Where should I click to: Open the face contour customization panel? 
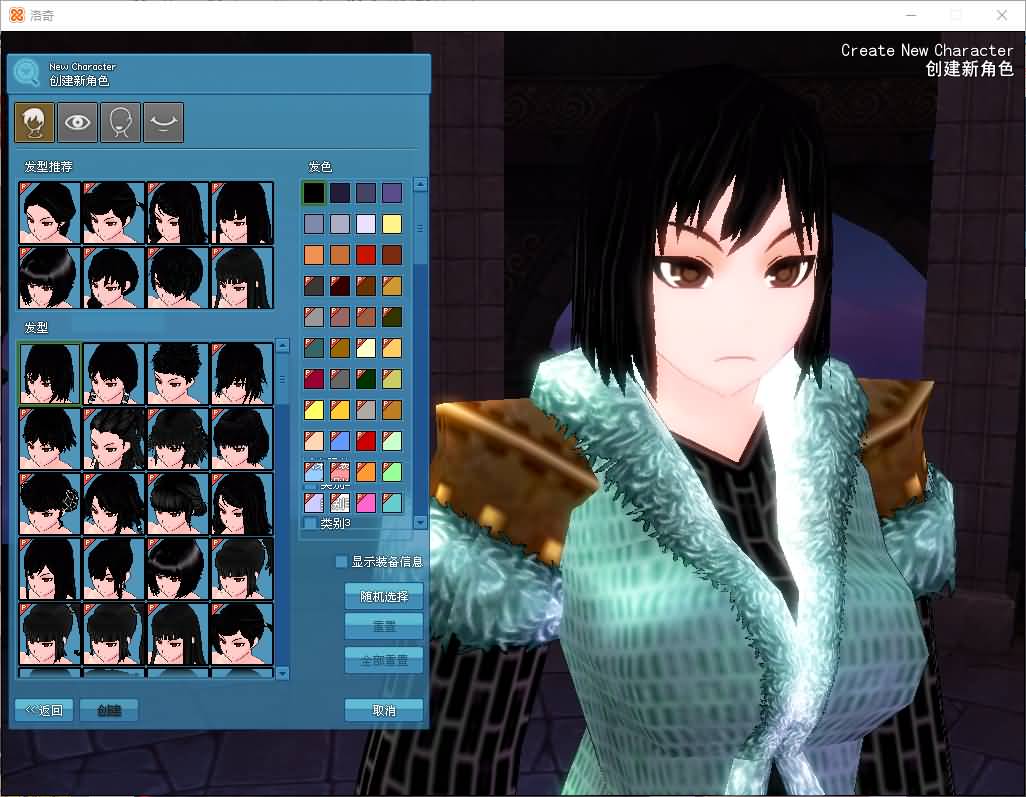[x=121, y=122]
